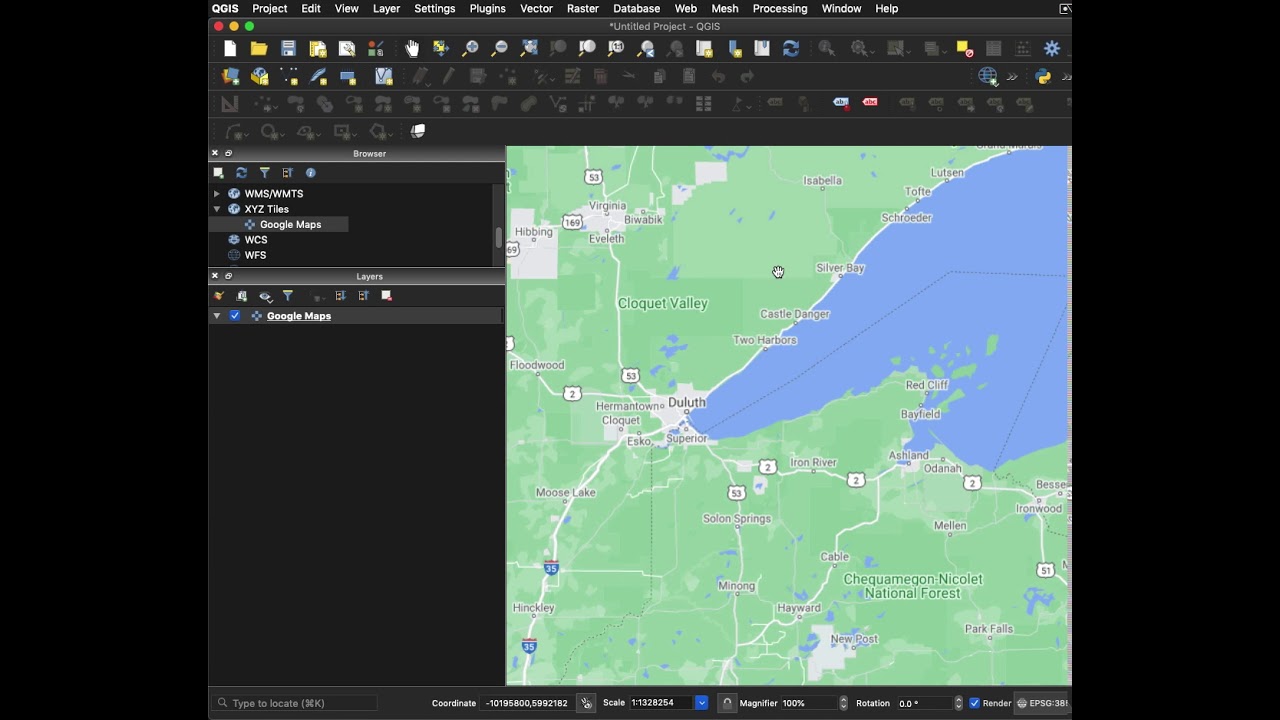Open the Style Manager icon
Image resolution: width=1280 pixels, height=720 pixels.
376,48
